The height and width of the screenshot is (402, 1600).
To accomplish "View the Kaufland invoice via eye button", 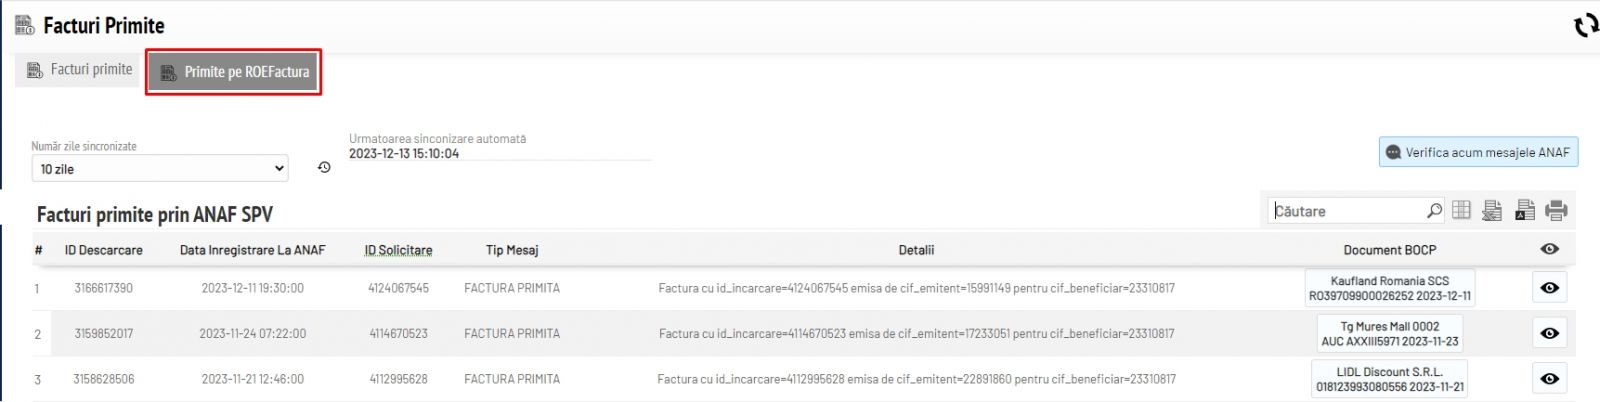I will click(x=1549, y=288).
